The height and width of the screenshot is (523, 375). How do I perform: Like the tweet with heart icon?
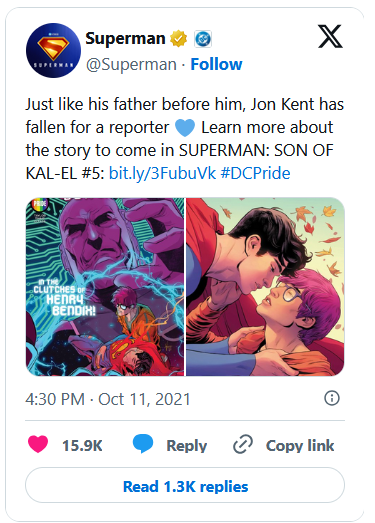(x=38, y=444)
